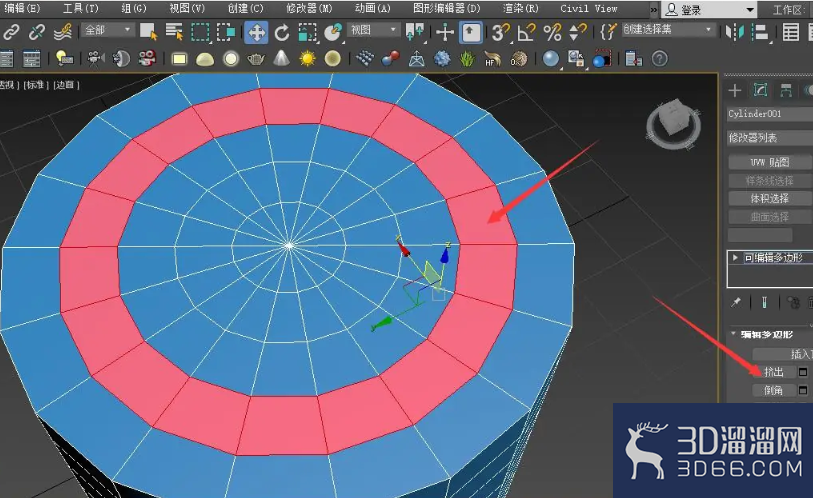Click the Bind to Space Warp icon
The width and height of the screenshot is (813, 498).
pos(63,32)
